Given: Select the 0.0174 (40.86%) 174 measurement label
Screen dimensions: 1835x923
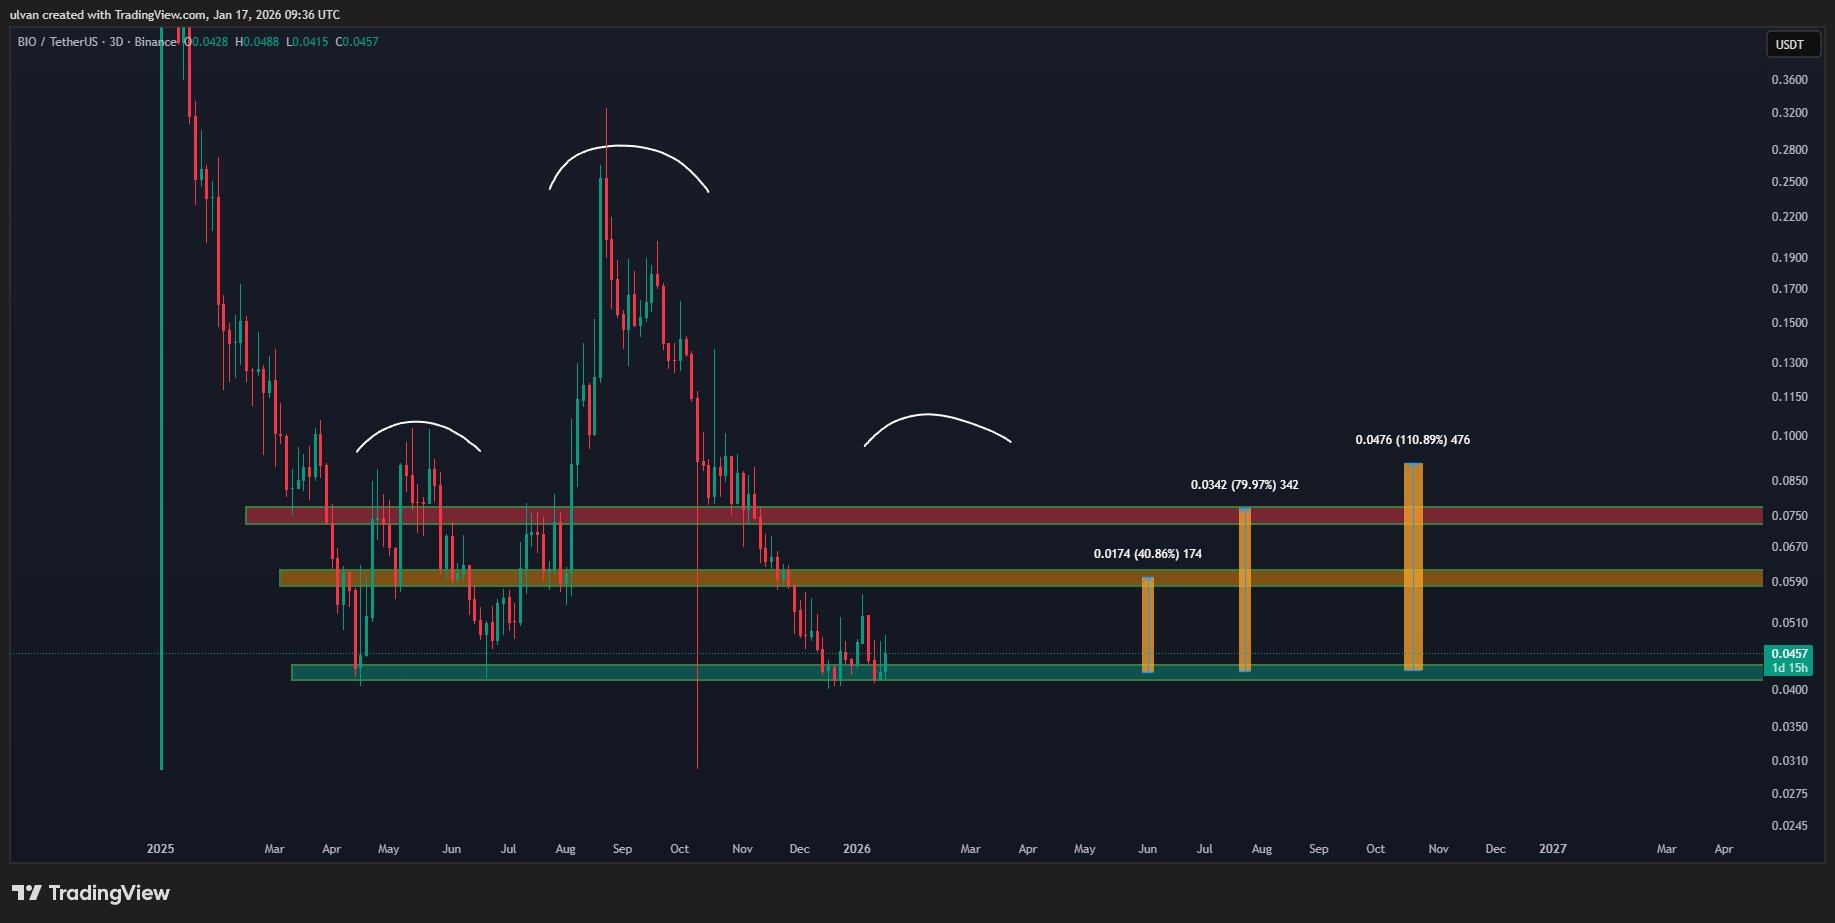Looking at the screenshot, I should coord(1148,554).
